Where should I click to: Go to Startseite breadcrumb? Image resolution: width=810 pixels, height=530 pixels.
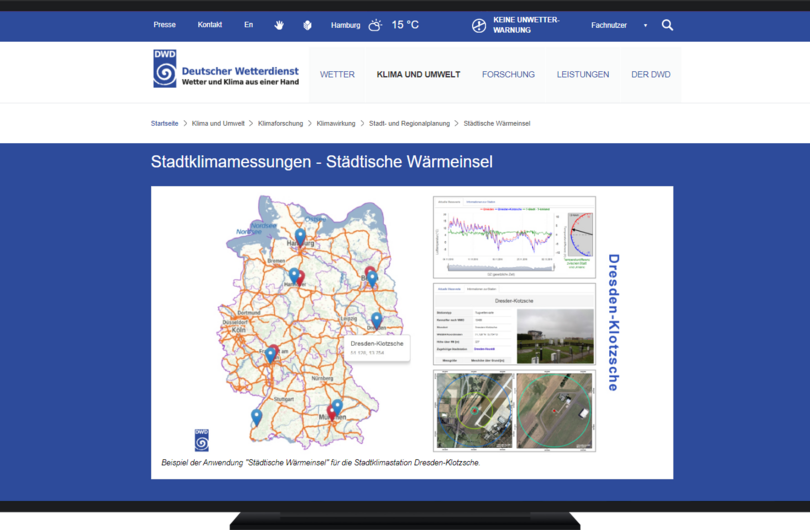tap(164, 123)
